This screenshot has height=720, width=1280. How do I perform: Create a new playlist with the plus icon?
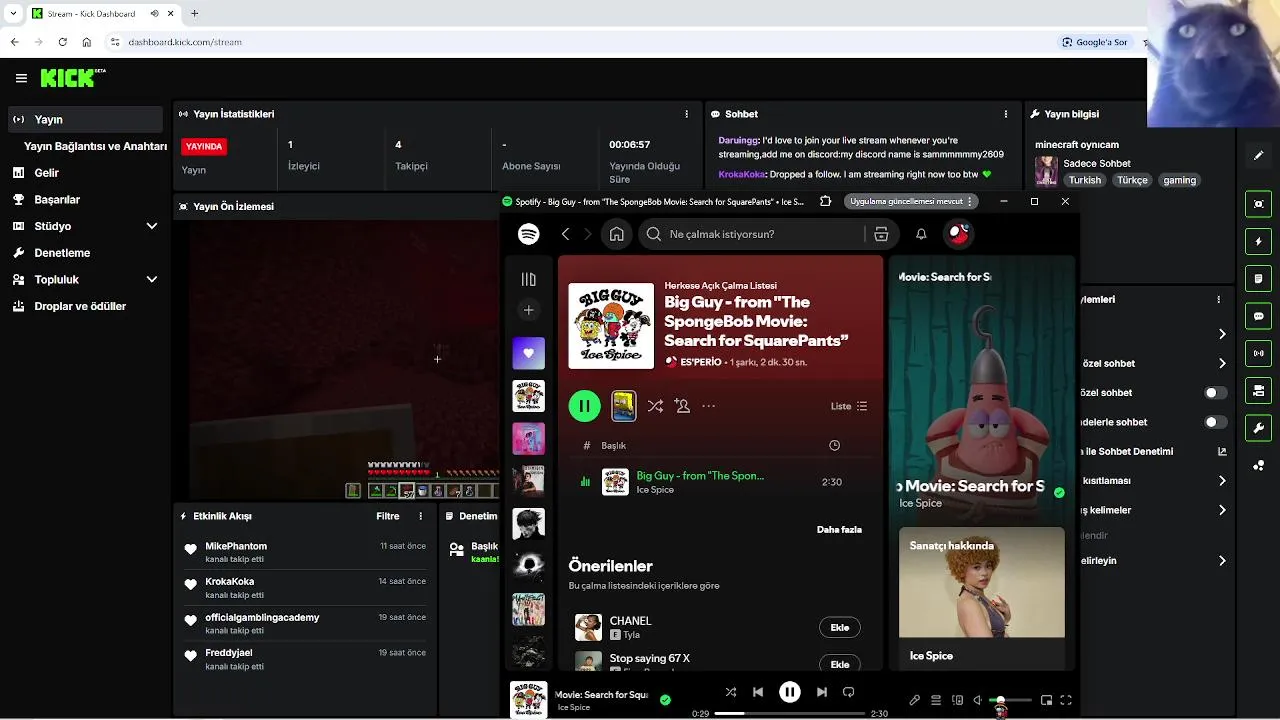click(x=528, y=310)
